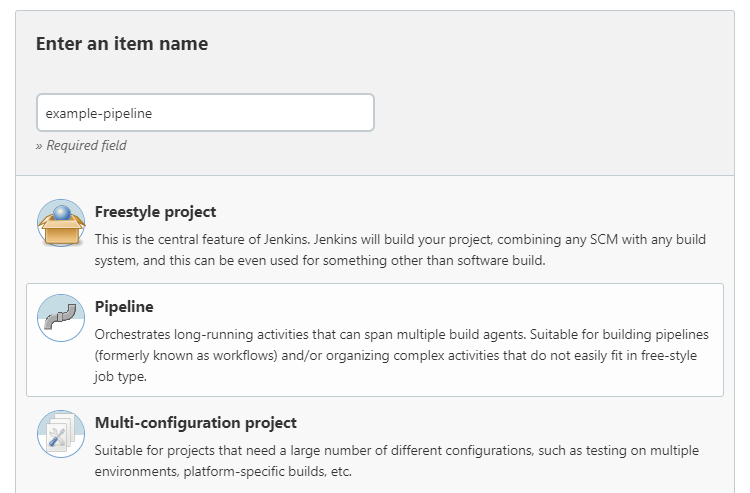Screen dimensions: 750x493
Task: Select the Freestyle project title
Action: (x=155, y=212)
